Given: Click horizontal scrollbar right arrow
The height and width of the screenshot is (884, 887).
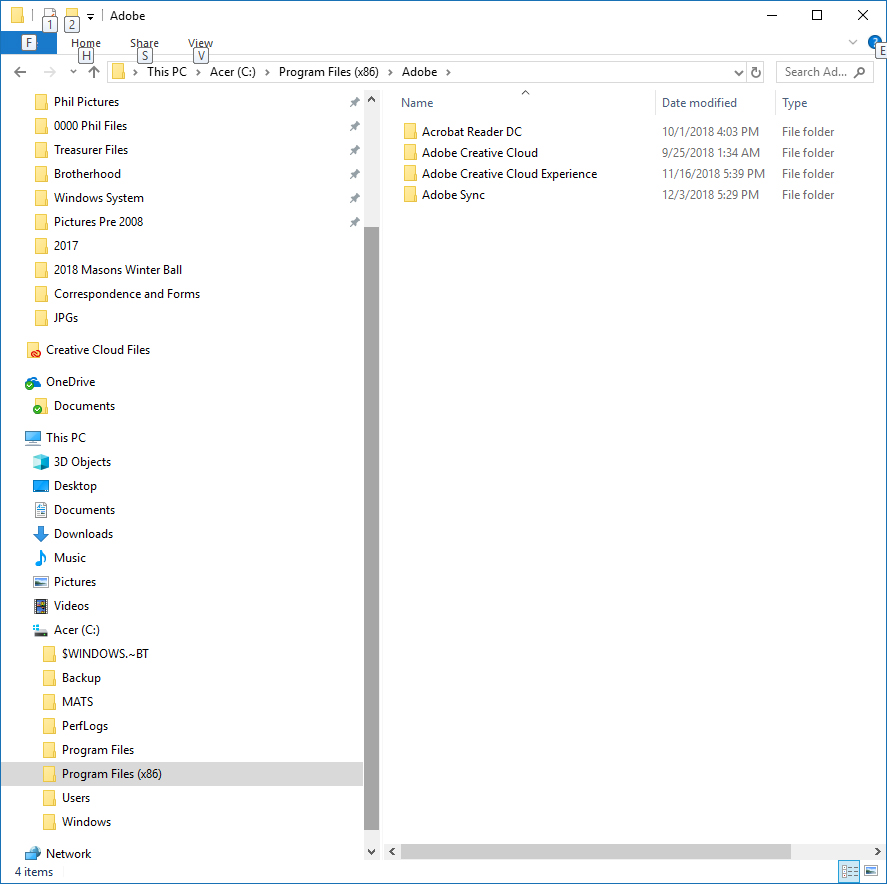Looking at the screenshot, I should (x=877, y=851).
